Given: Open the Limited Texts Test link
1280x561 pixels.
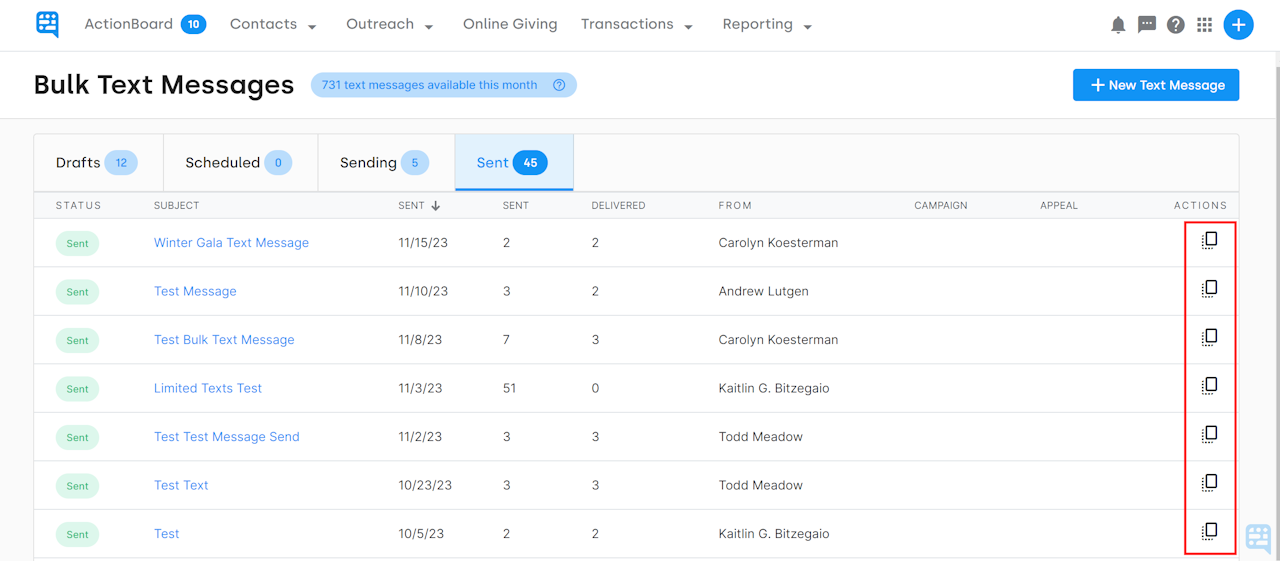Looking at the screenshot, I should 208,388.
